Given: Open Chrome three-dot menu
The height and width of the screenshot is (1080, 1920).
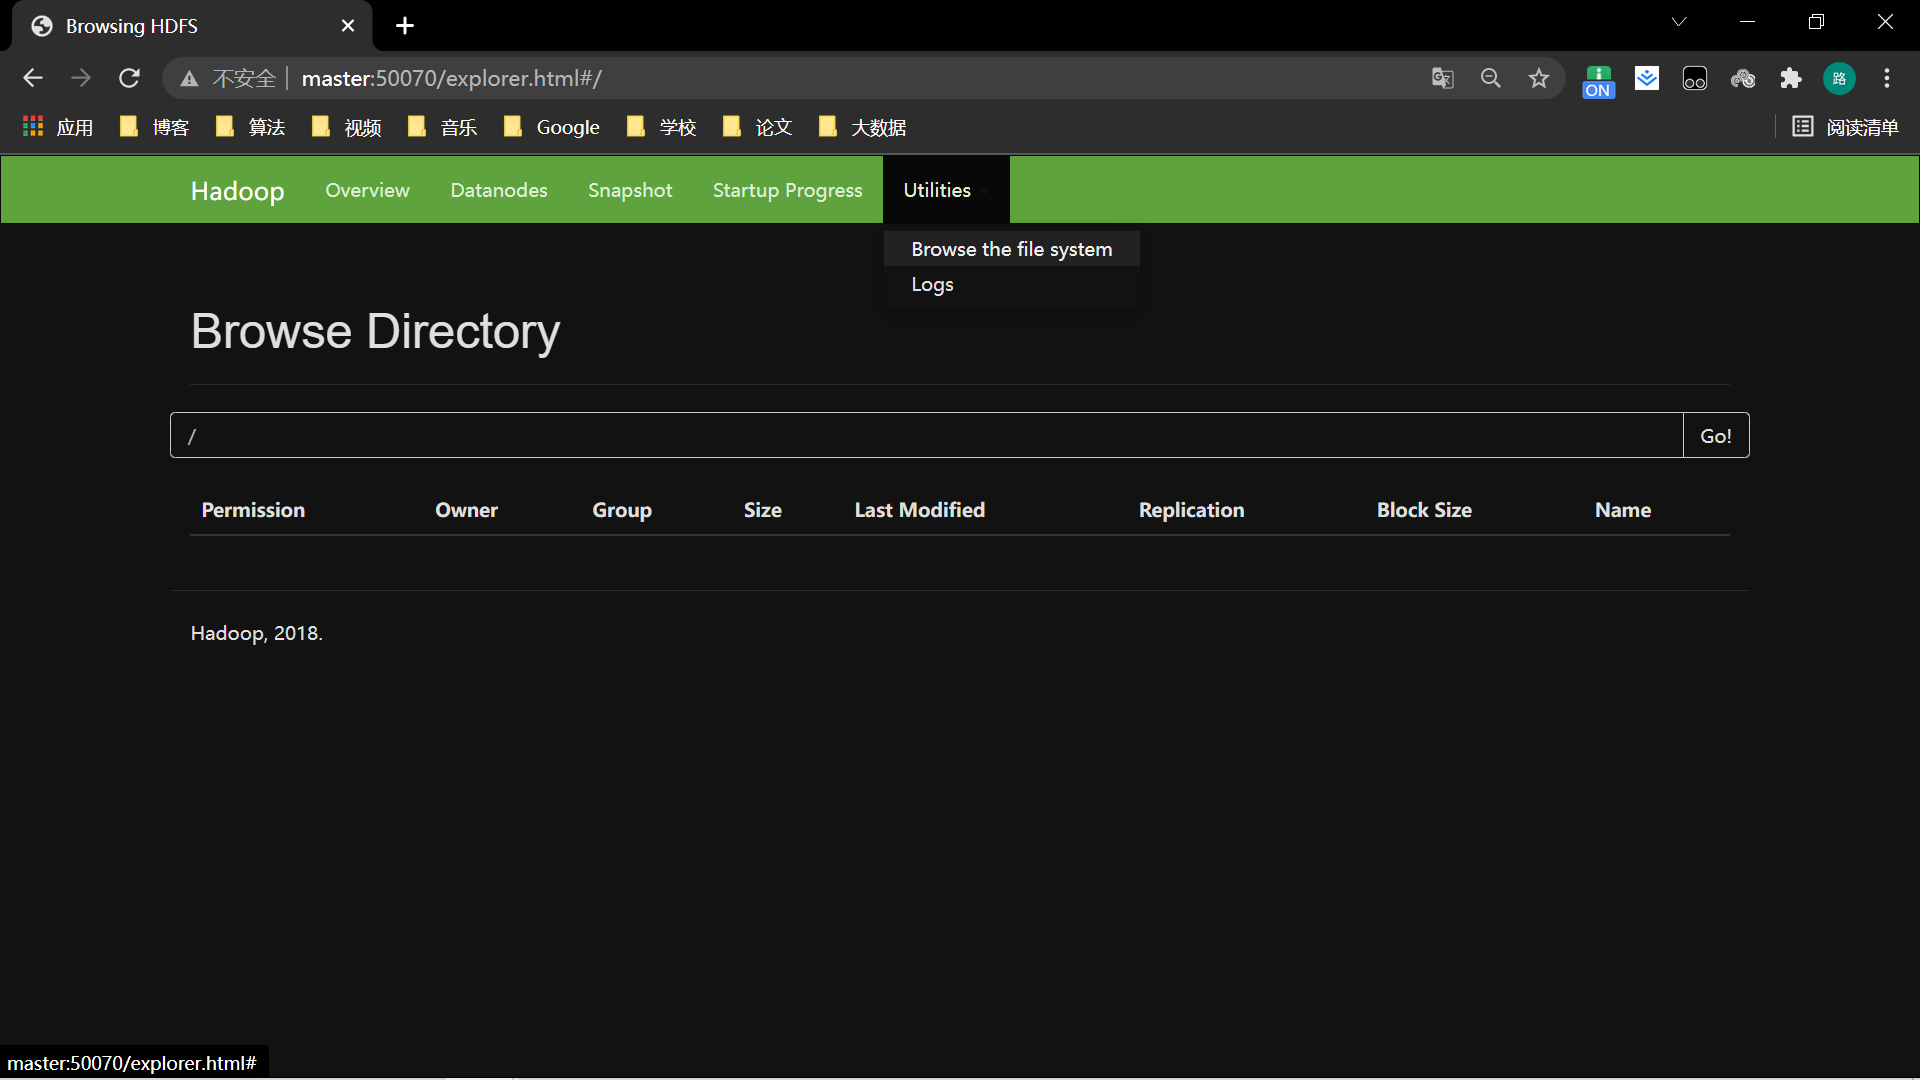Looking at the screenshot, I should click(x=1886, y=78).
